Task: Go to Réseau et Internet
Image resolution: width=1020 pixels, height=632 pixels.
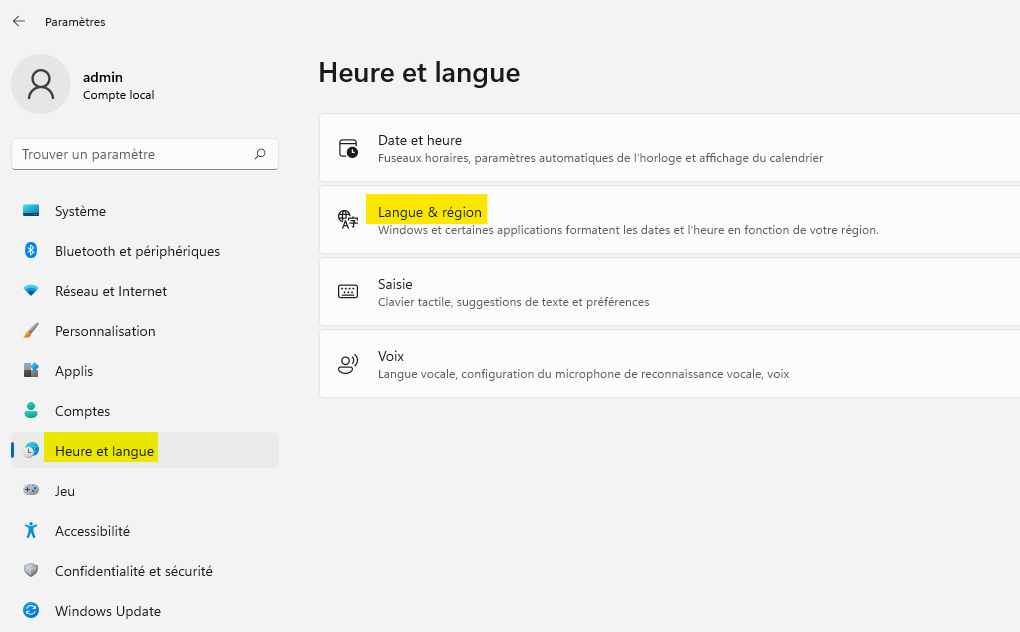Action: (110, 291)
